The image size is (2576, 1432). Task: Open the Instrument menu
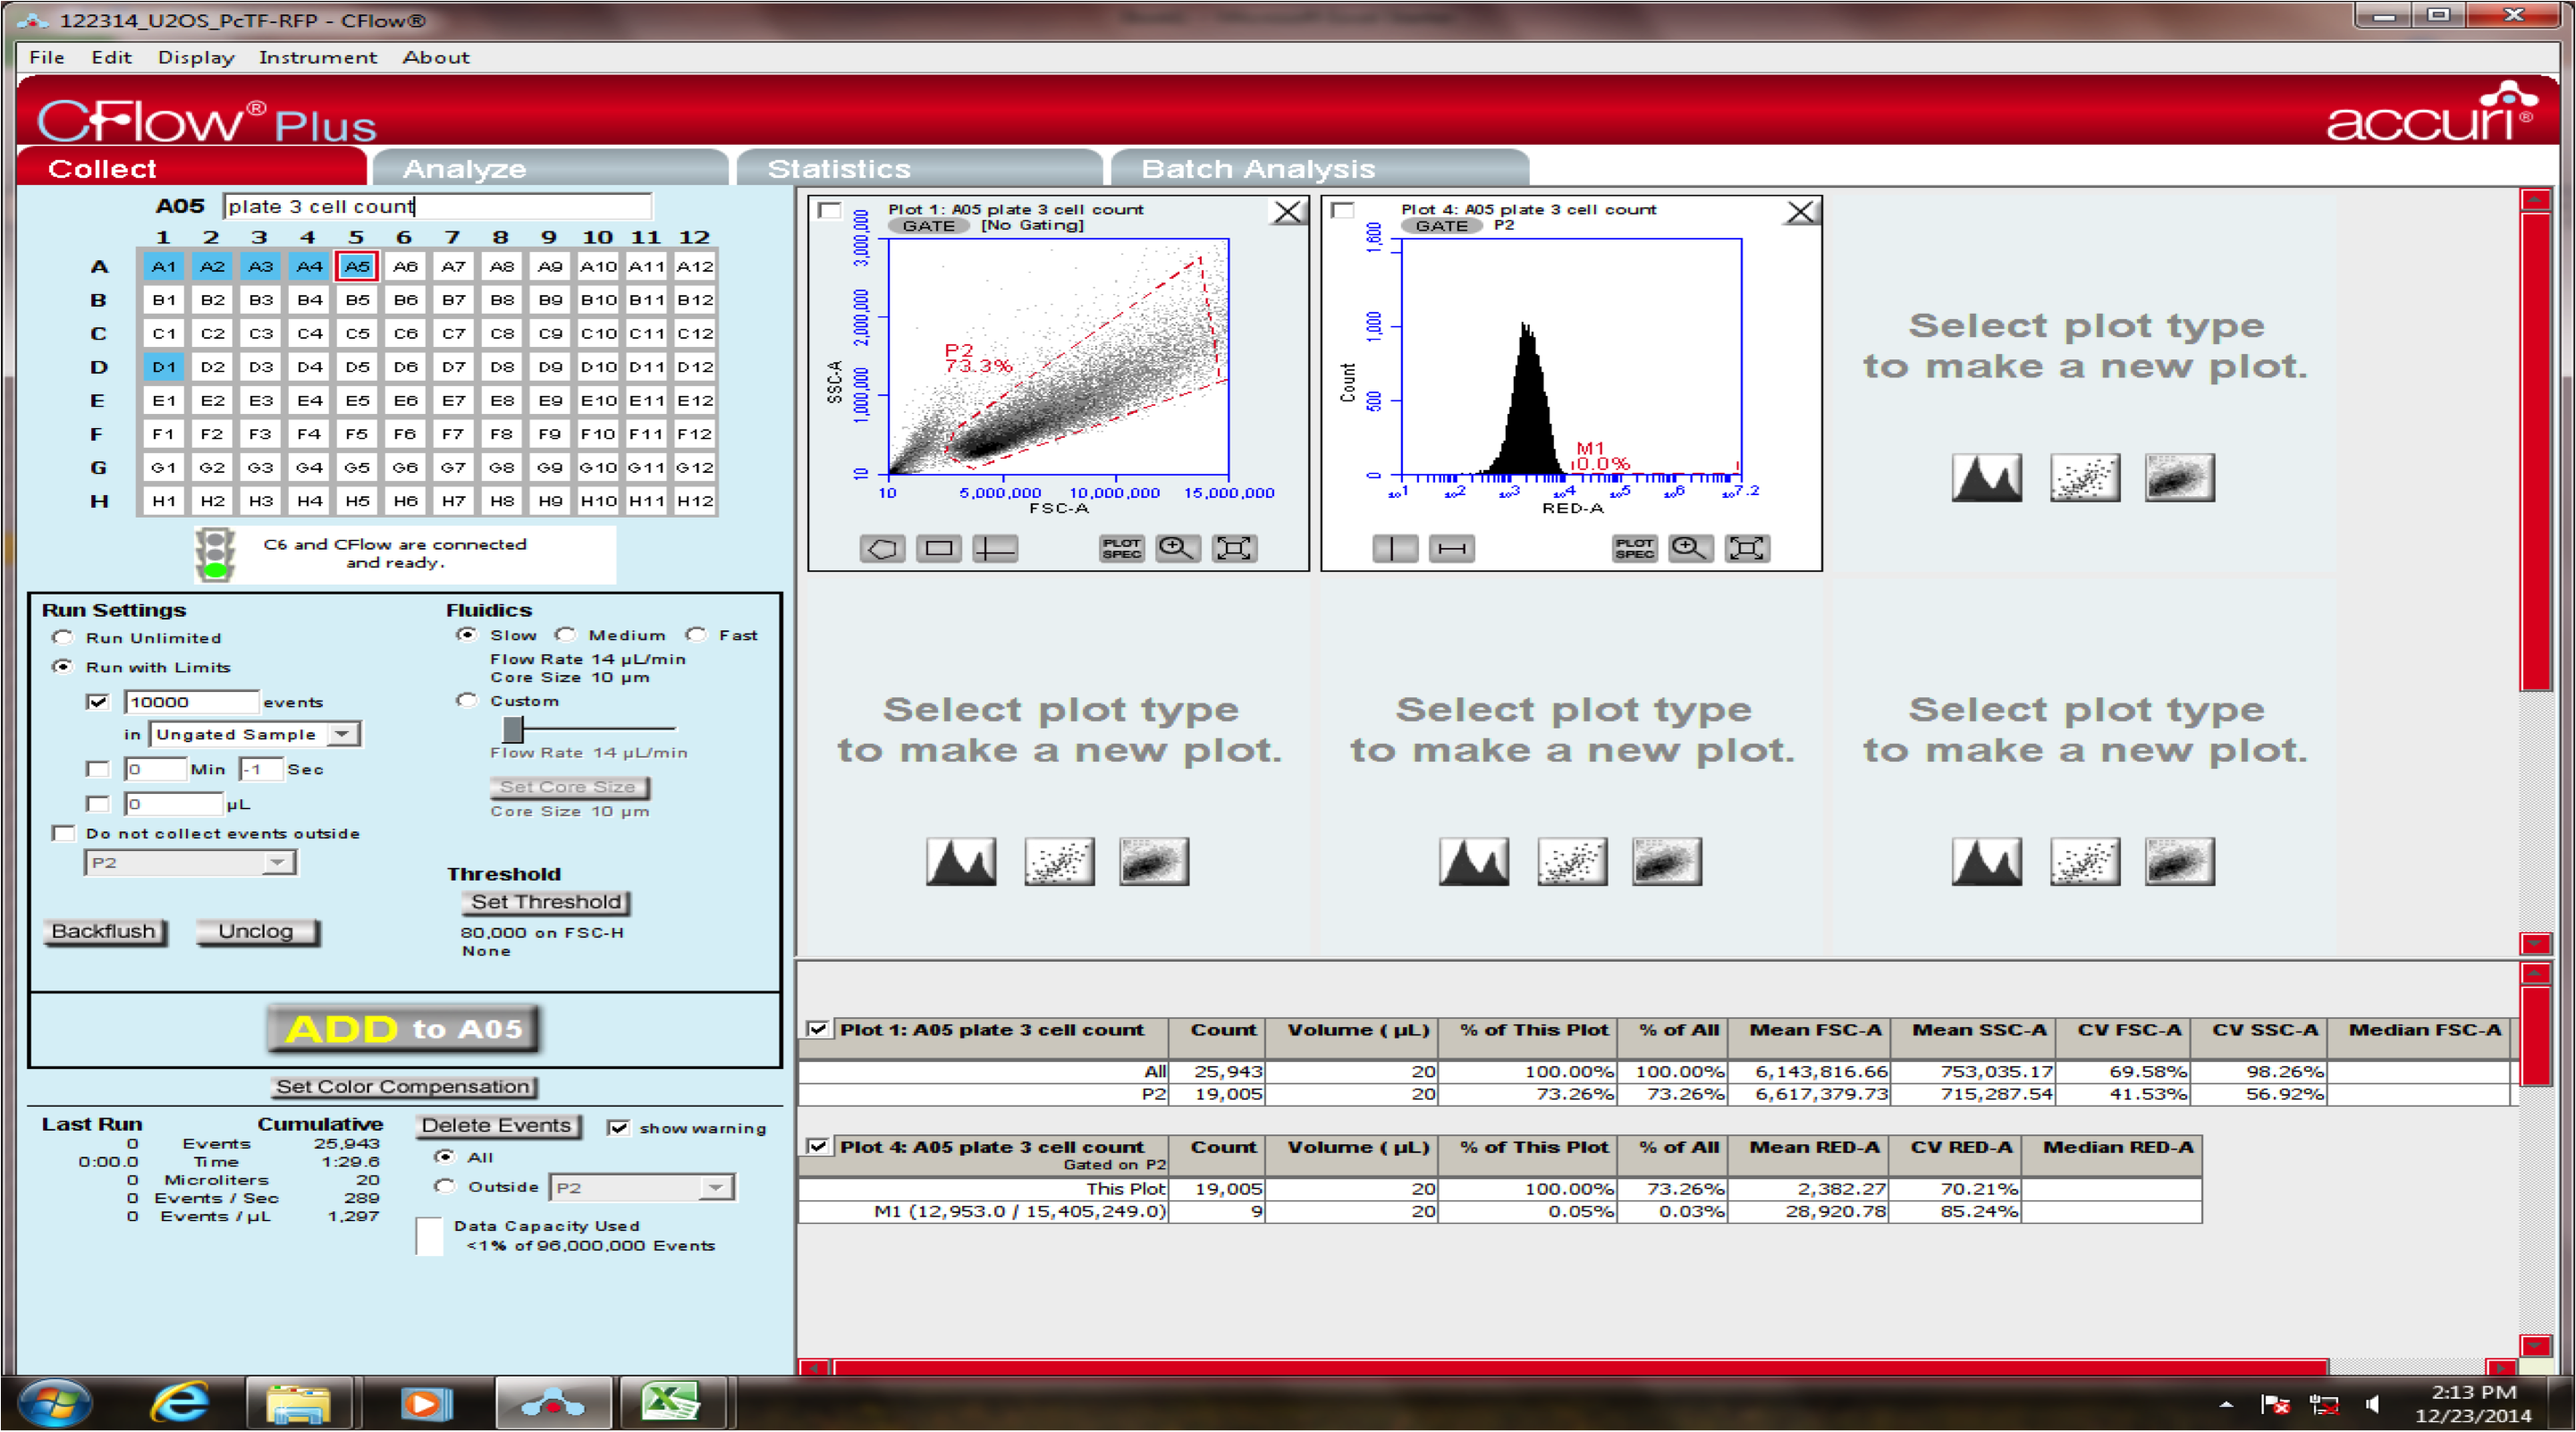tap(317, 57)
